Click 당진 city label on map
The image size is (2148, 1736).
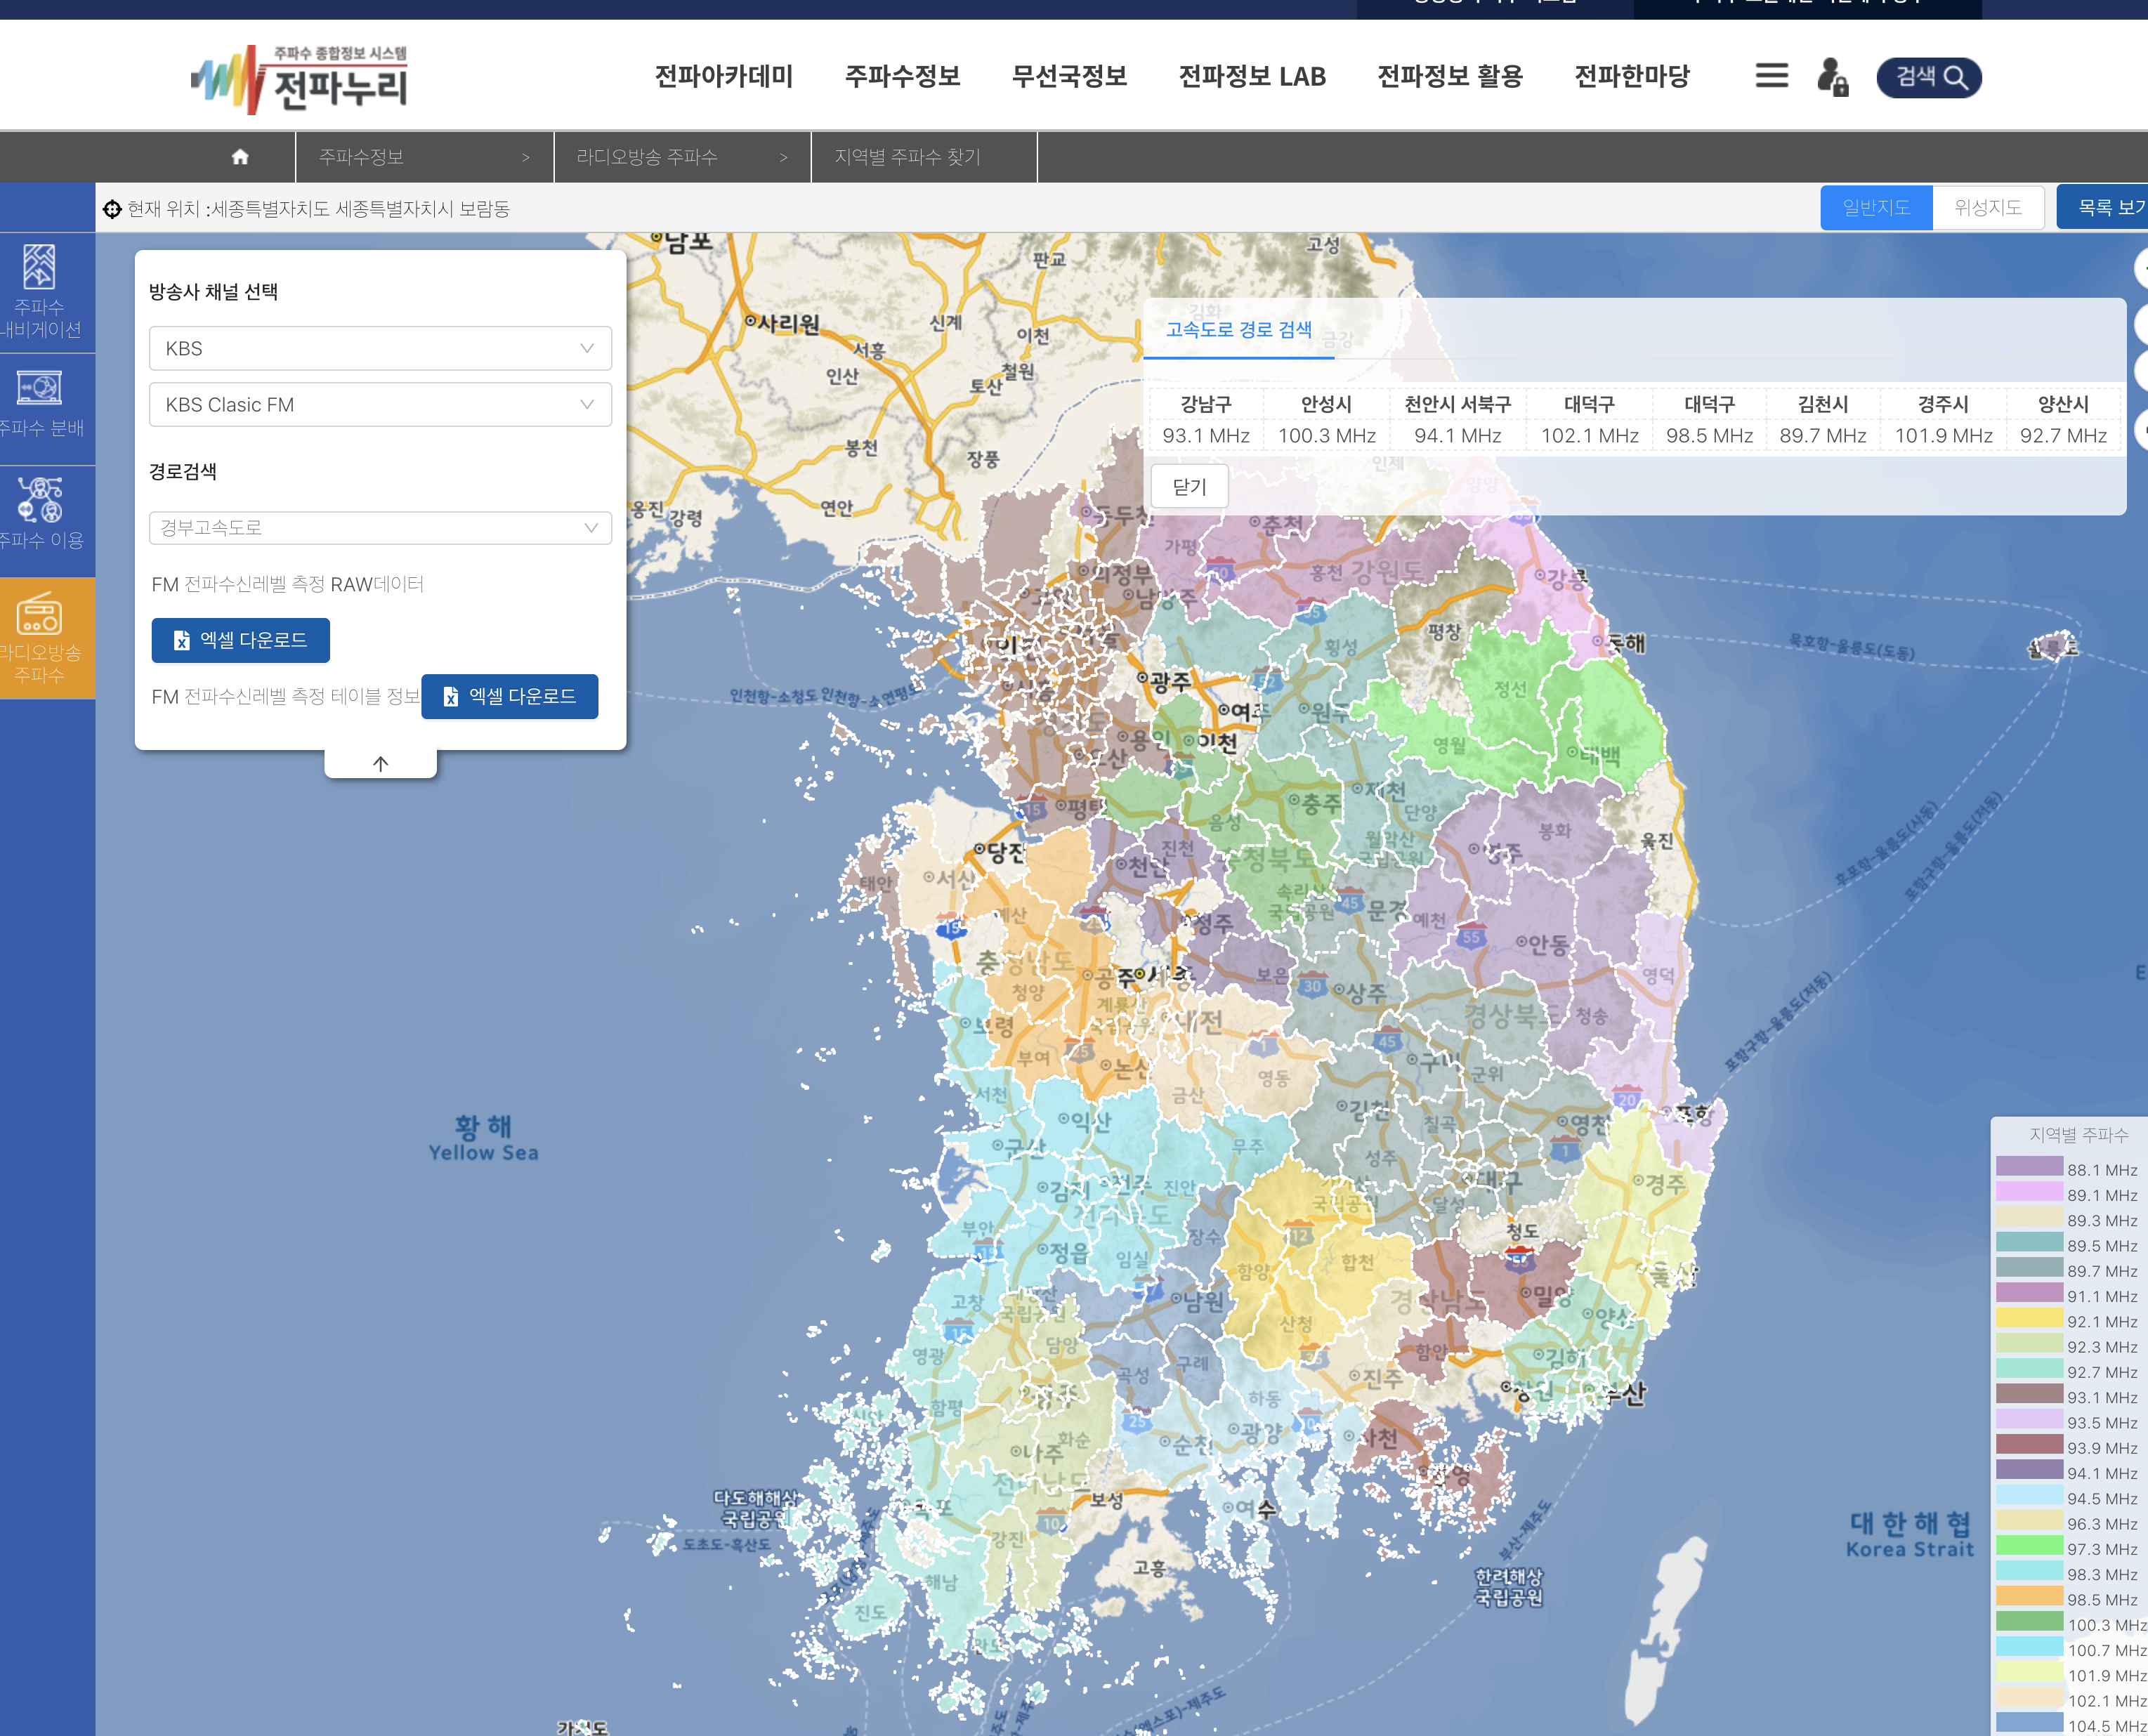(999, 852)
